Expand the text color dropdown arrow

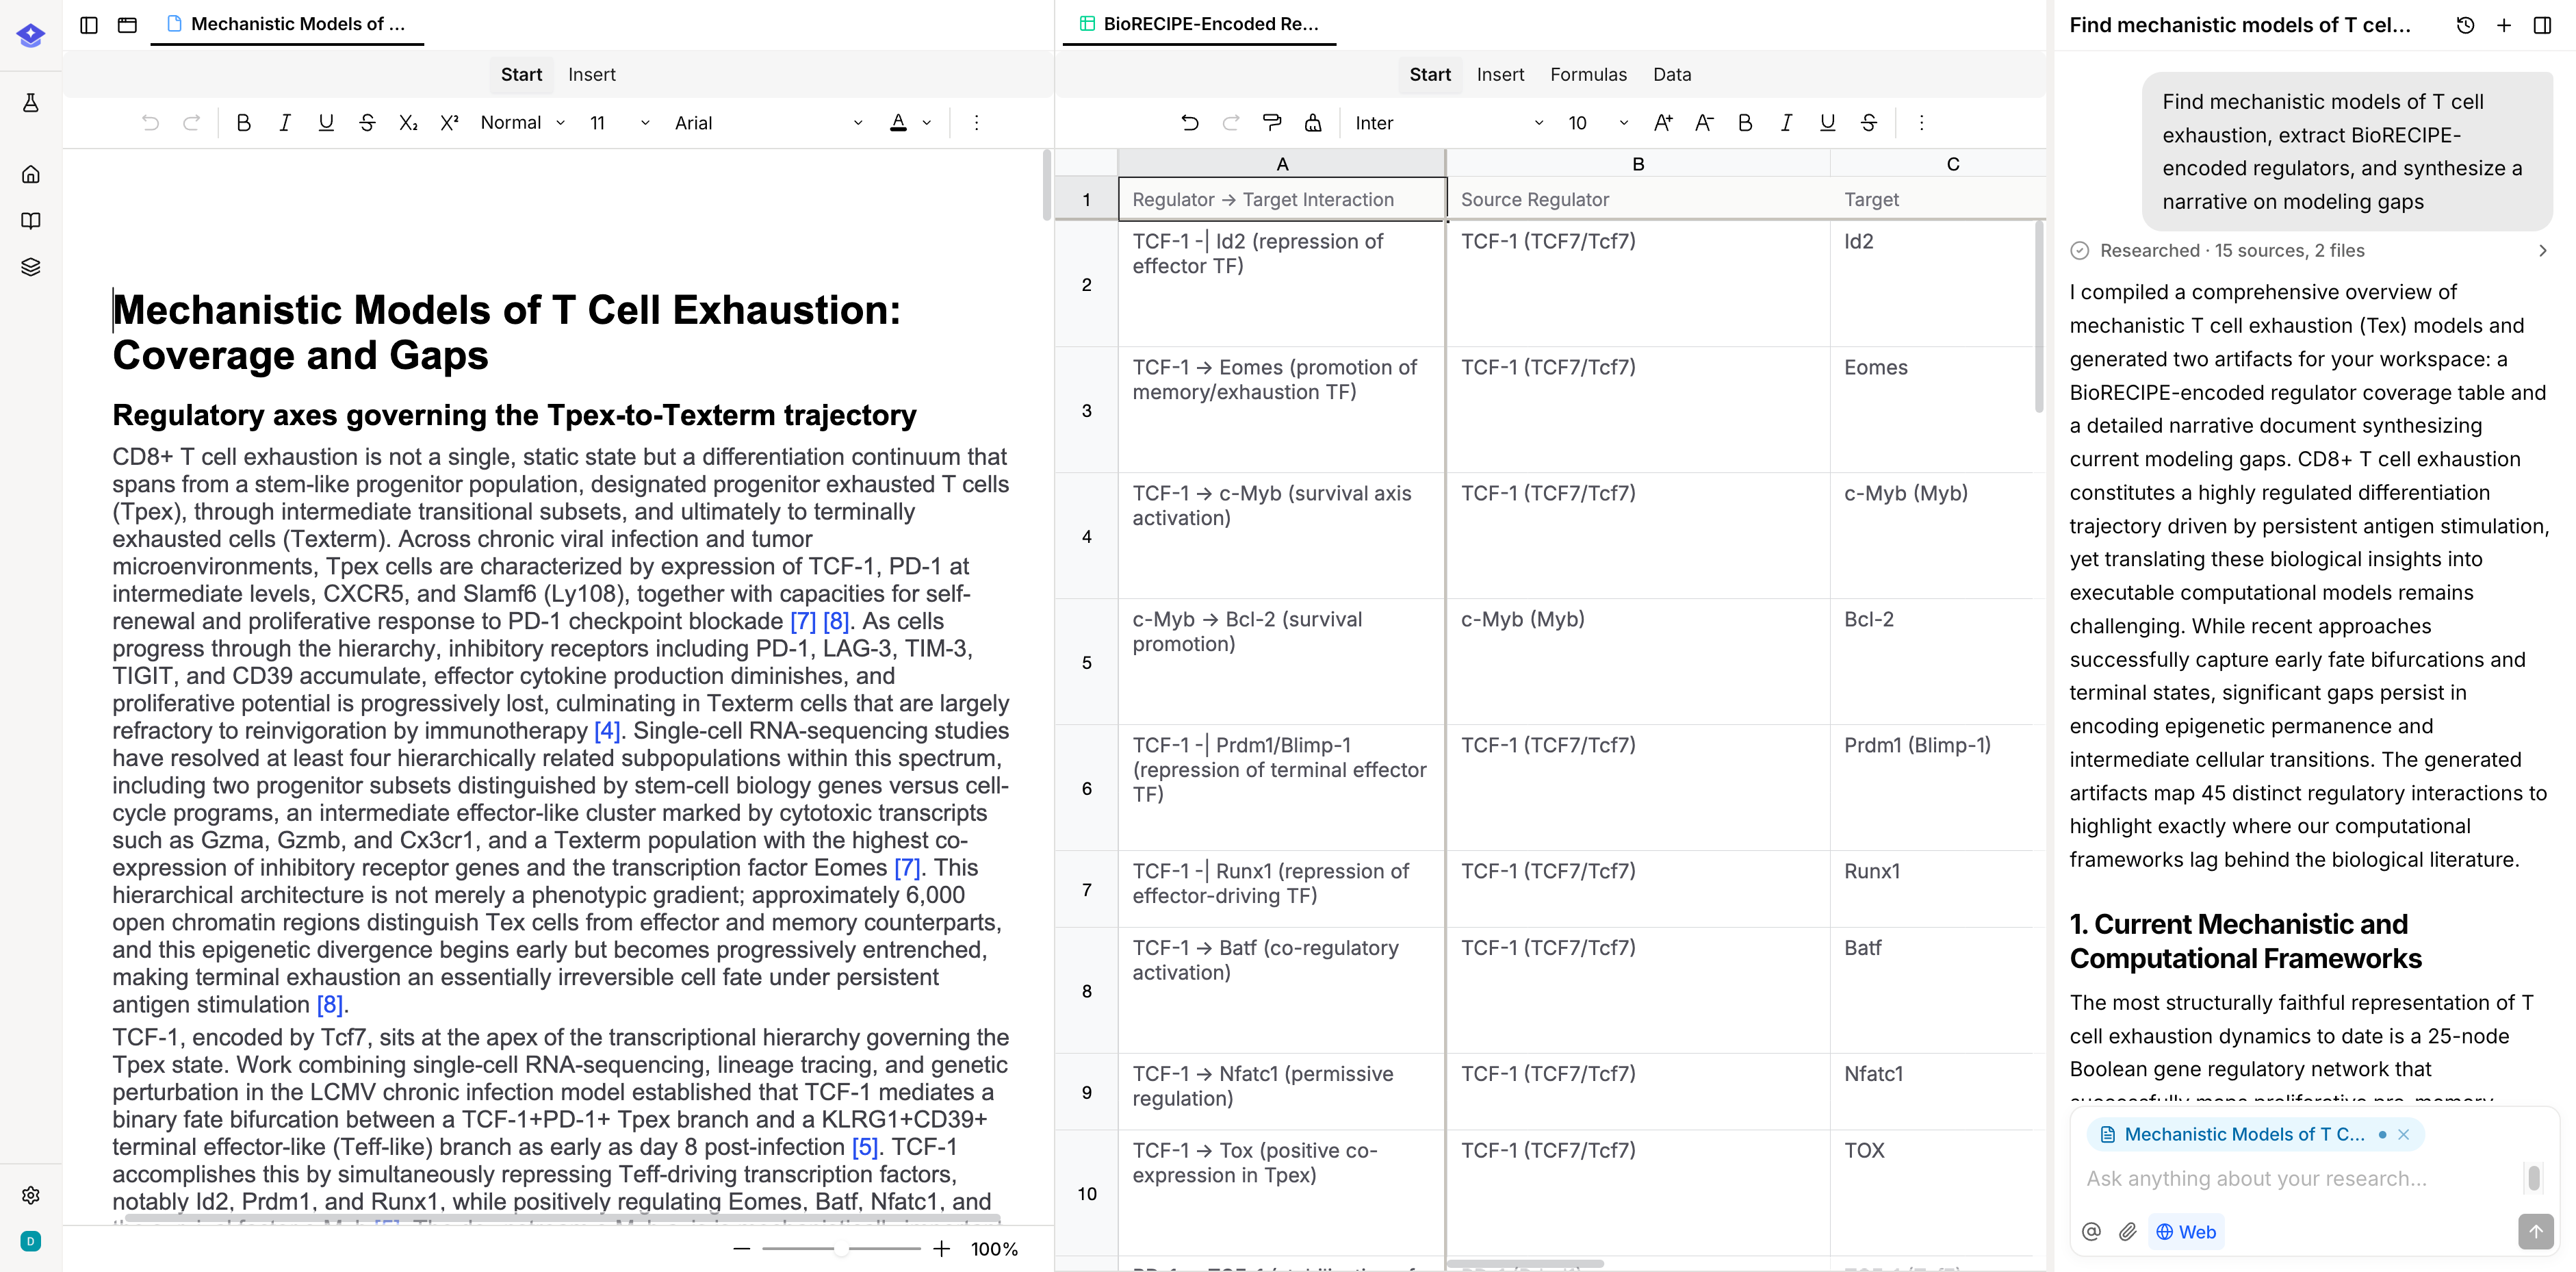927,123
